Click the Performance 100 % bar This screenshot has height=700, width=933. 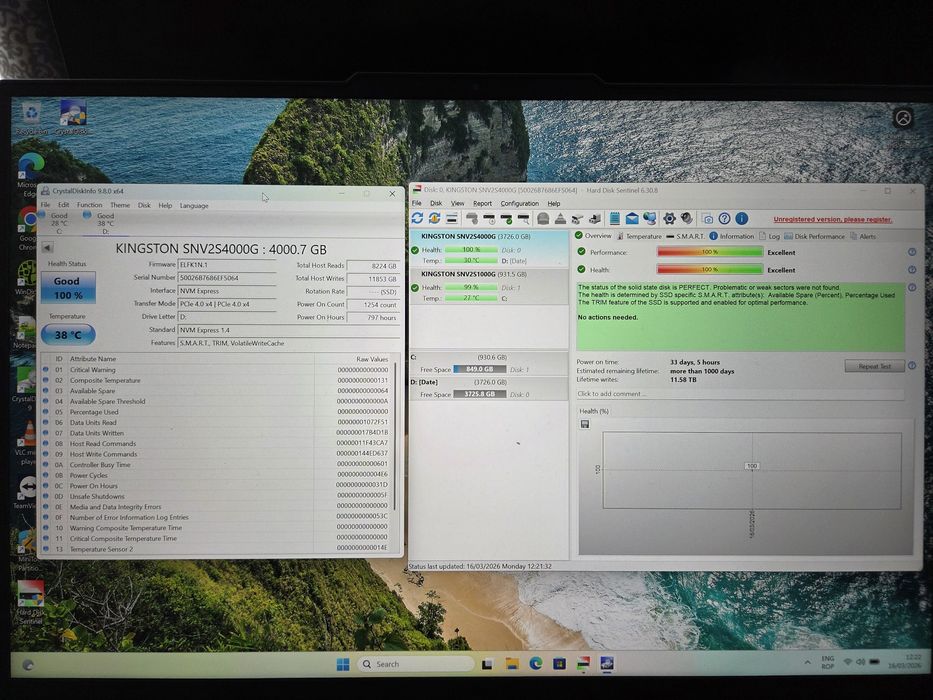(709, 252)
